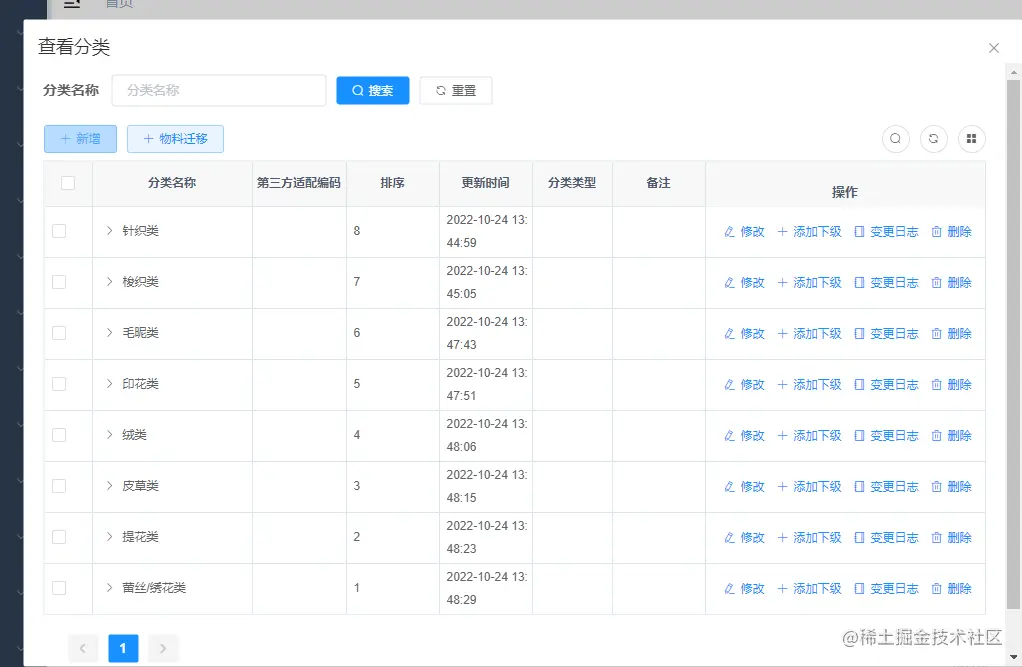
Task: Check the 针织类 row checkbox
Action: coord(59,231)
